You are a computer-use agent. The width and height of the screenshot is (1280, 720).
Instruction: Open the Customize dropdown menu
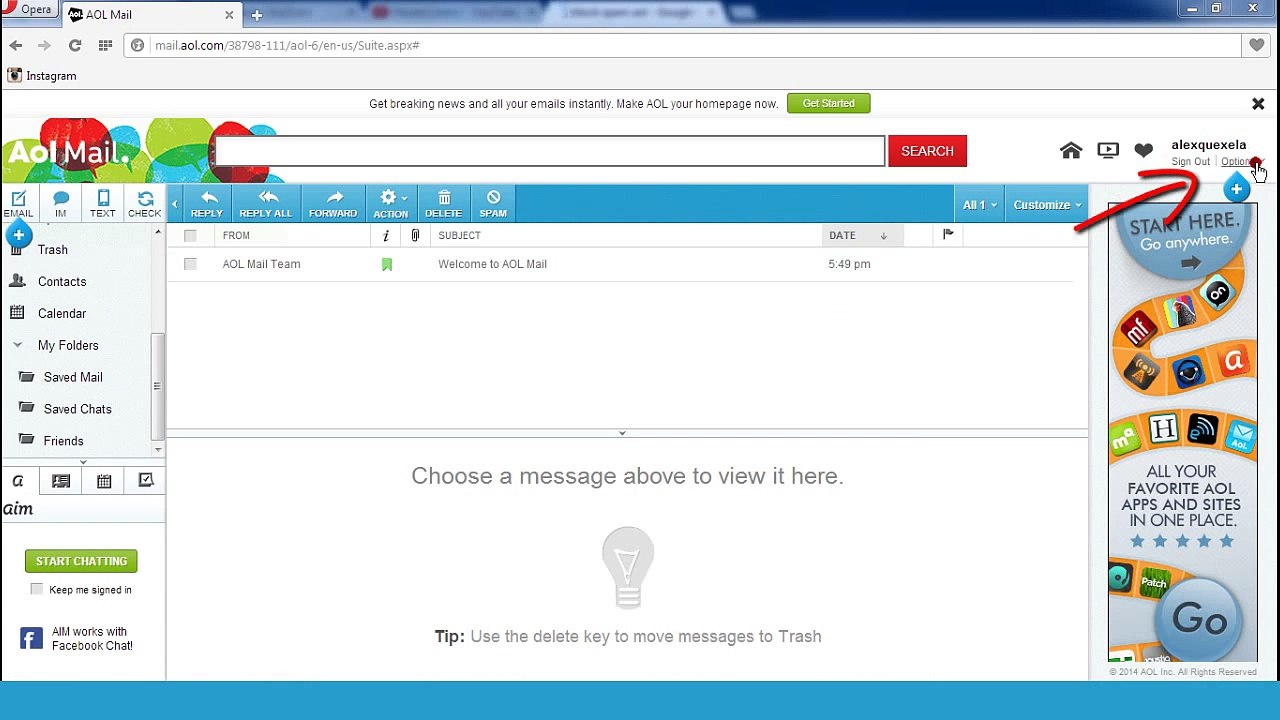[1047, 205]
